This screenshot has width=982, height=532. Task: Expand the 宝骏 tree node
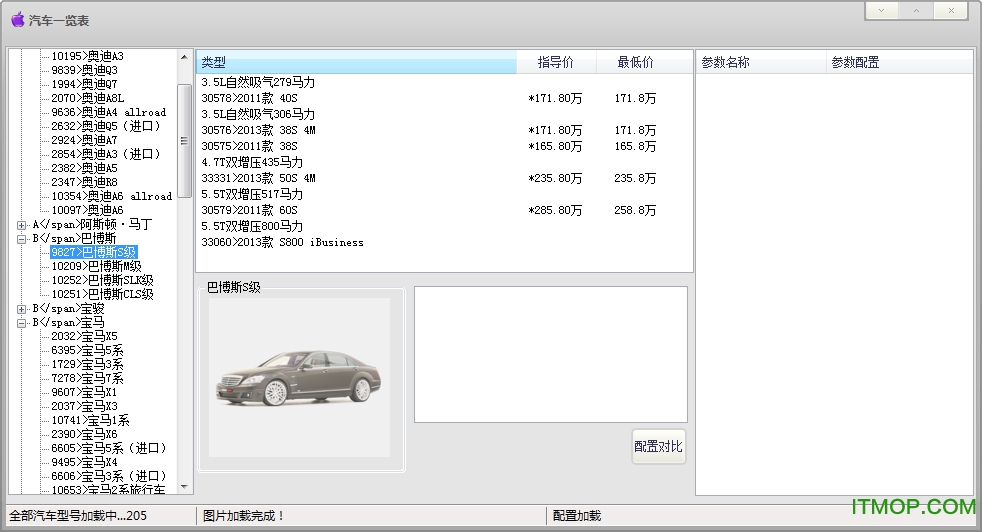click(22, 309)
